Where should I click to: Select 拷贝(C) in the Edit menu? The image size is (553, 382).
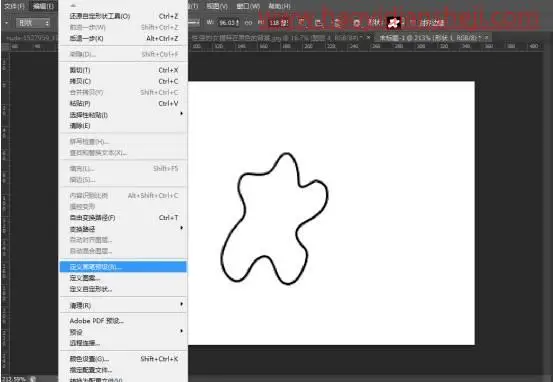click(x=123, y=81)
